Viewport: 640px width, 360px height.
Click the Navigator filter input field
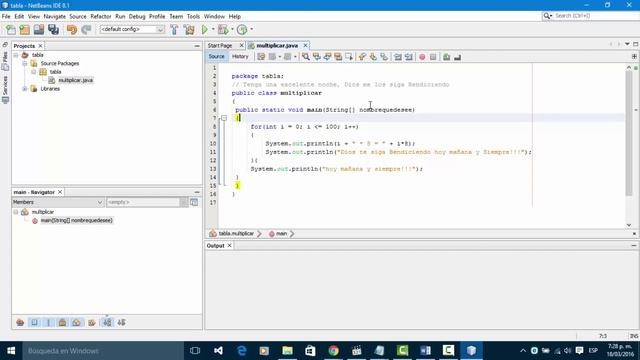[143, 202]
